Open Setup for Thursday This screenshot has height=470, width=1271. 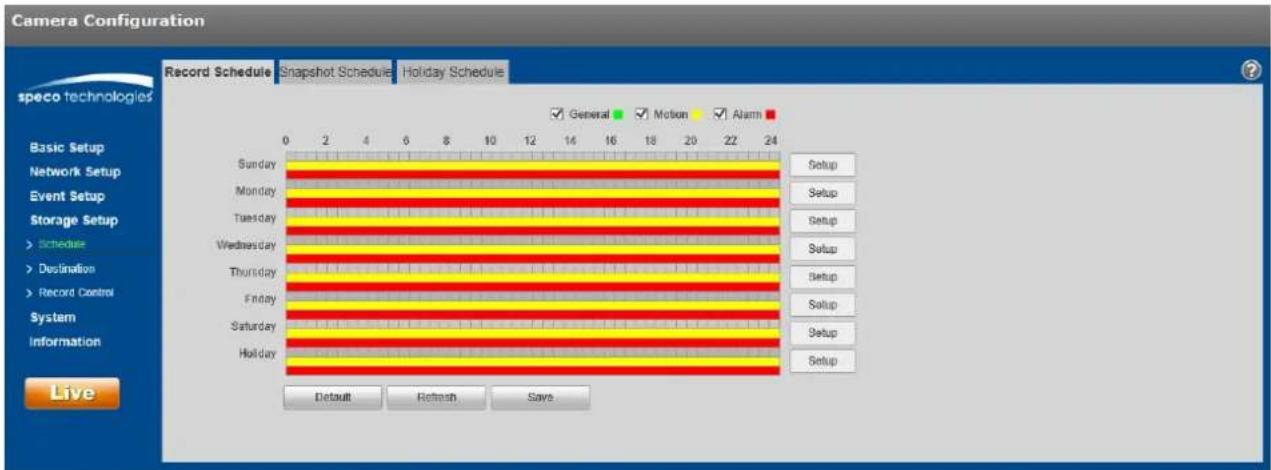822,276
